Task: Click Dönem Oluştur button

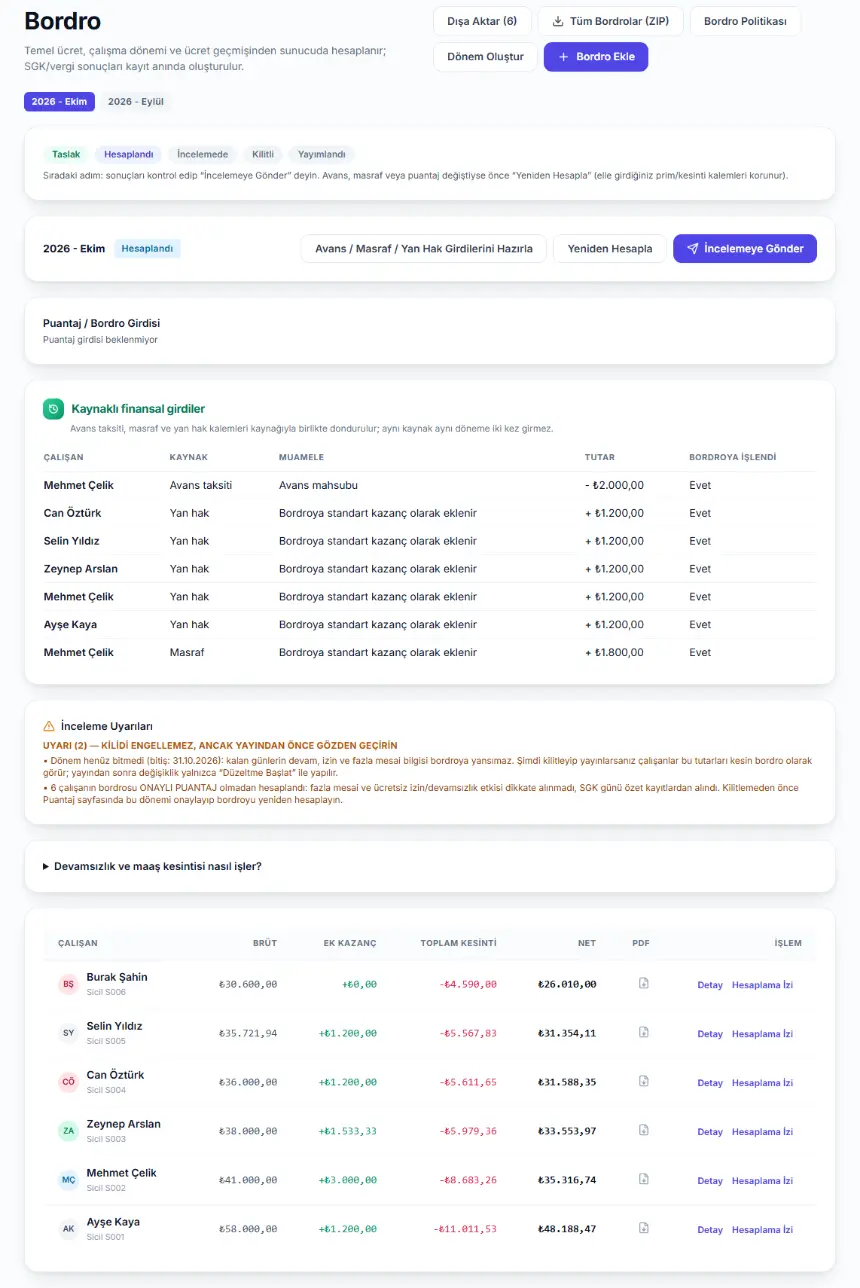Action: click(485, 57)
